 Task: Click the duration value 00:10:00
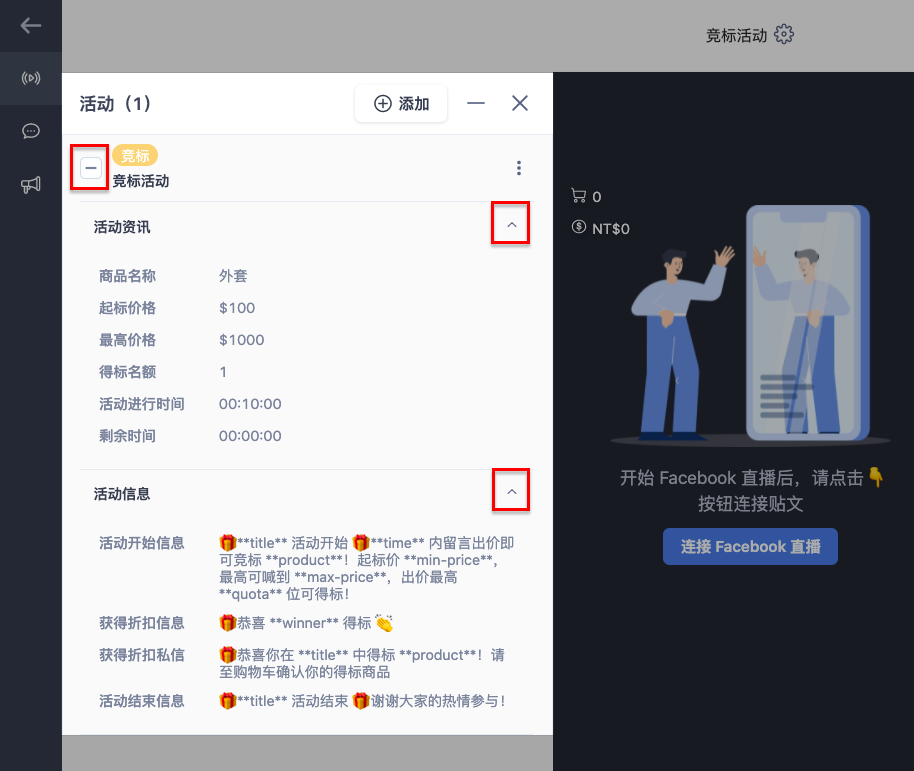point(250,404)
